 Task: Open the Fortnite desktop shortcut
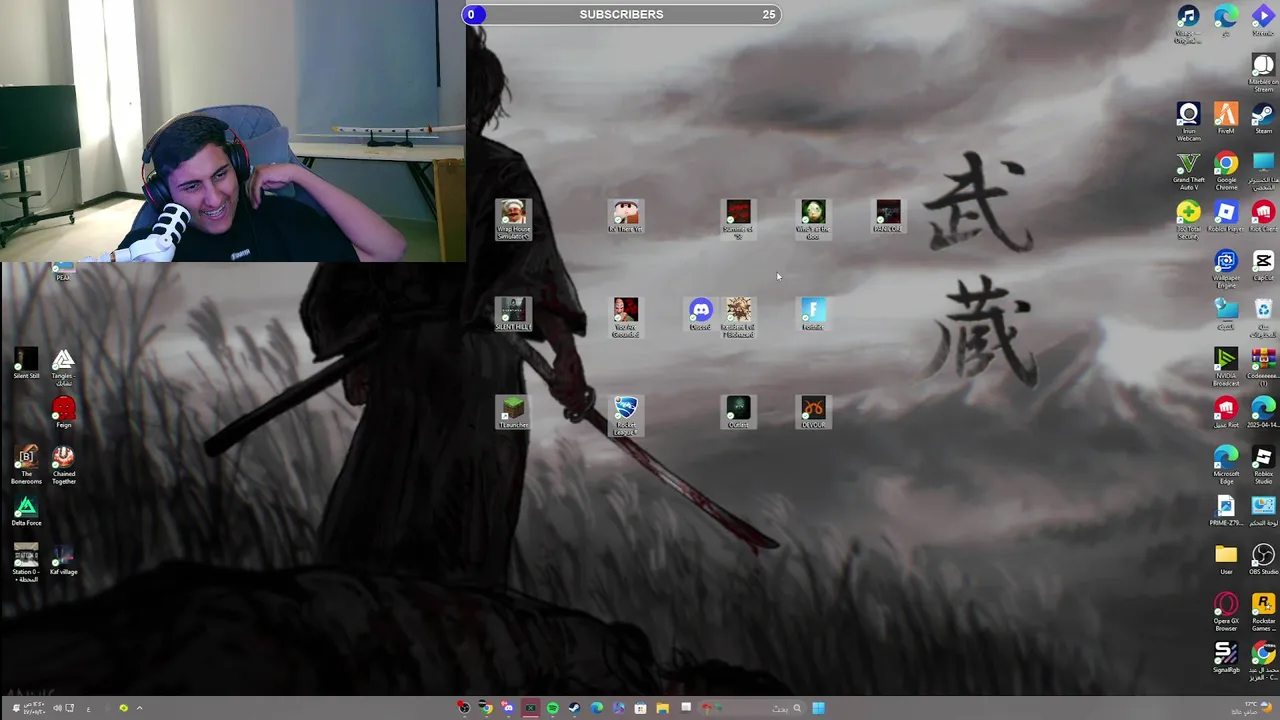coord(813,314)
